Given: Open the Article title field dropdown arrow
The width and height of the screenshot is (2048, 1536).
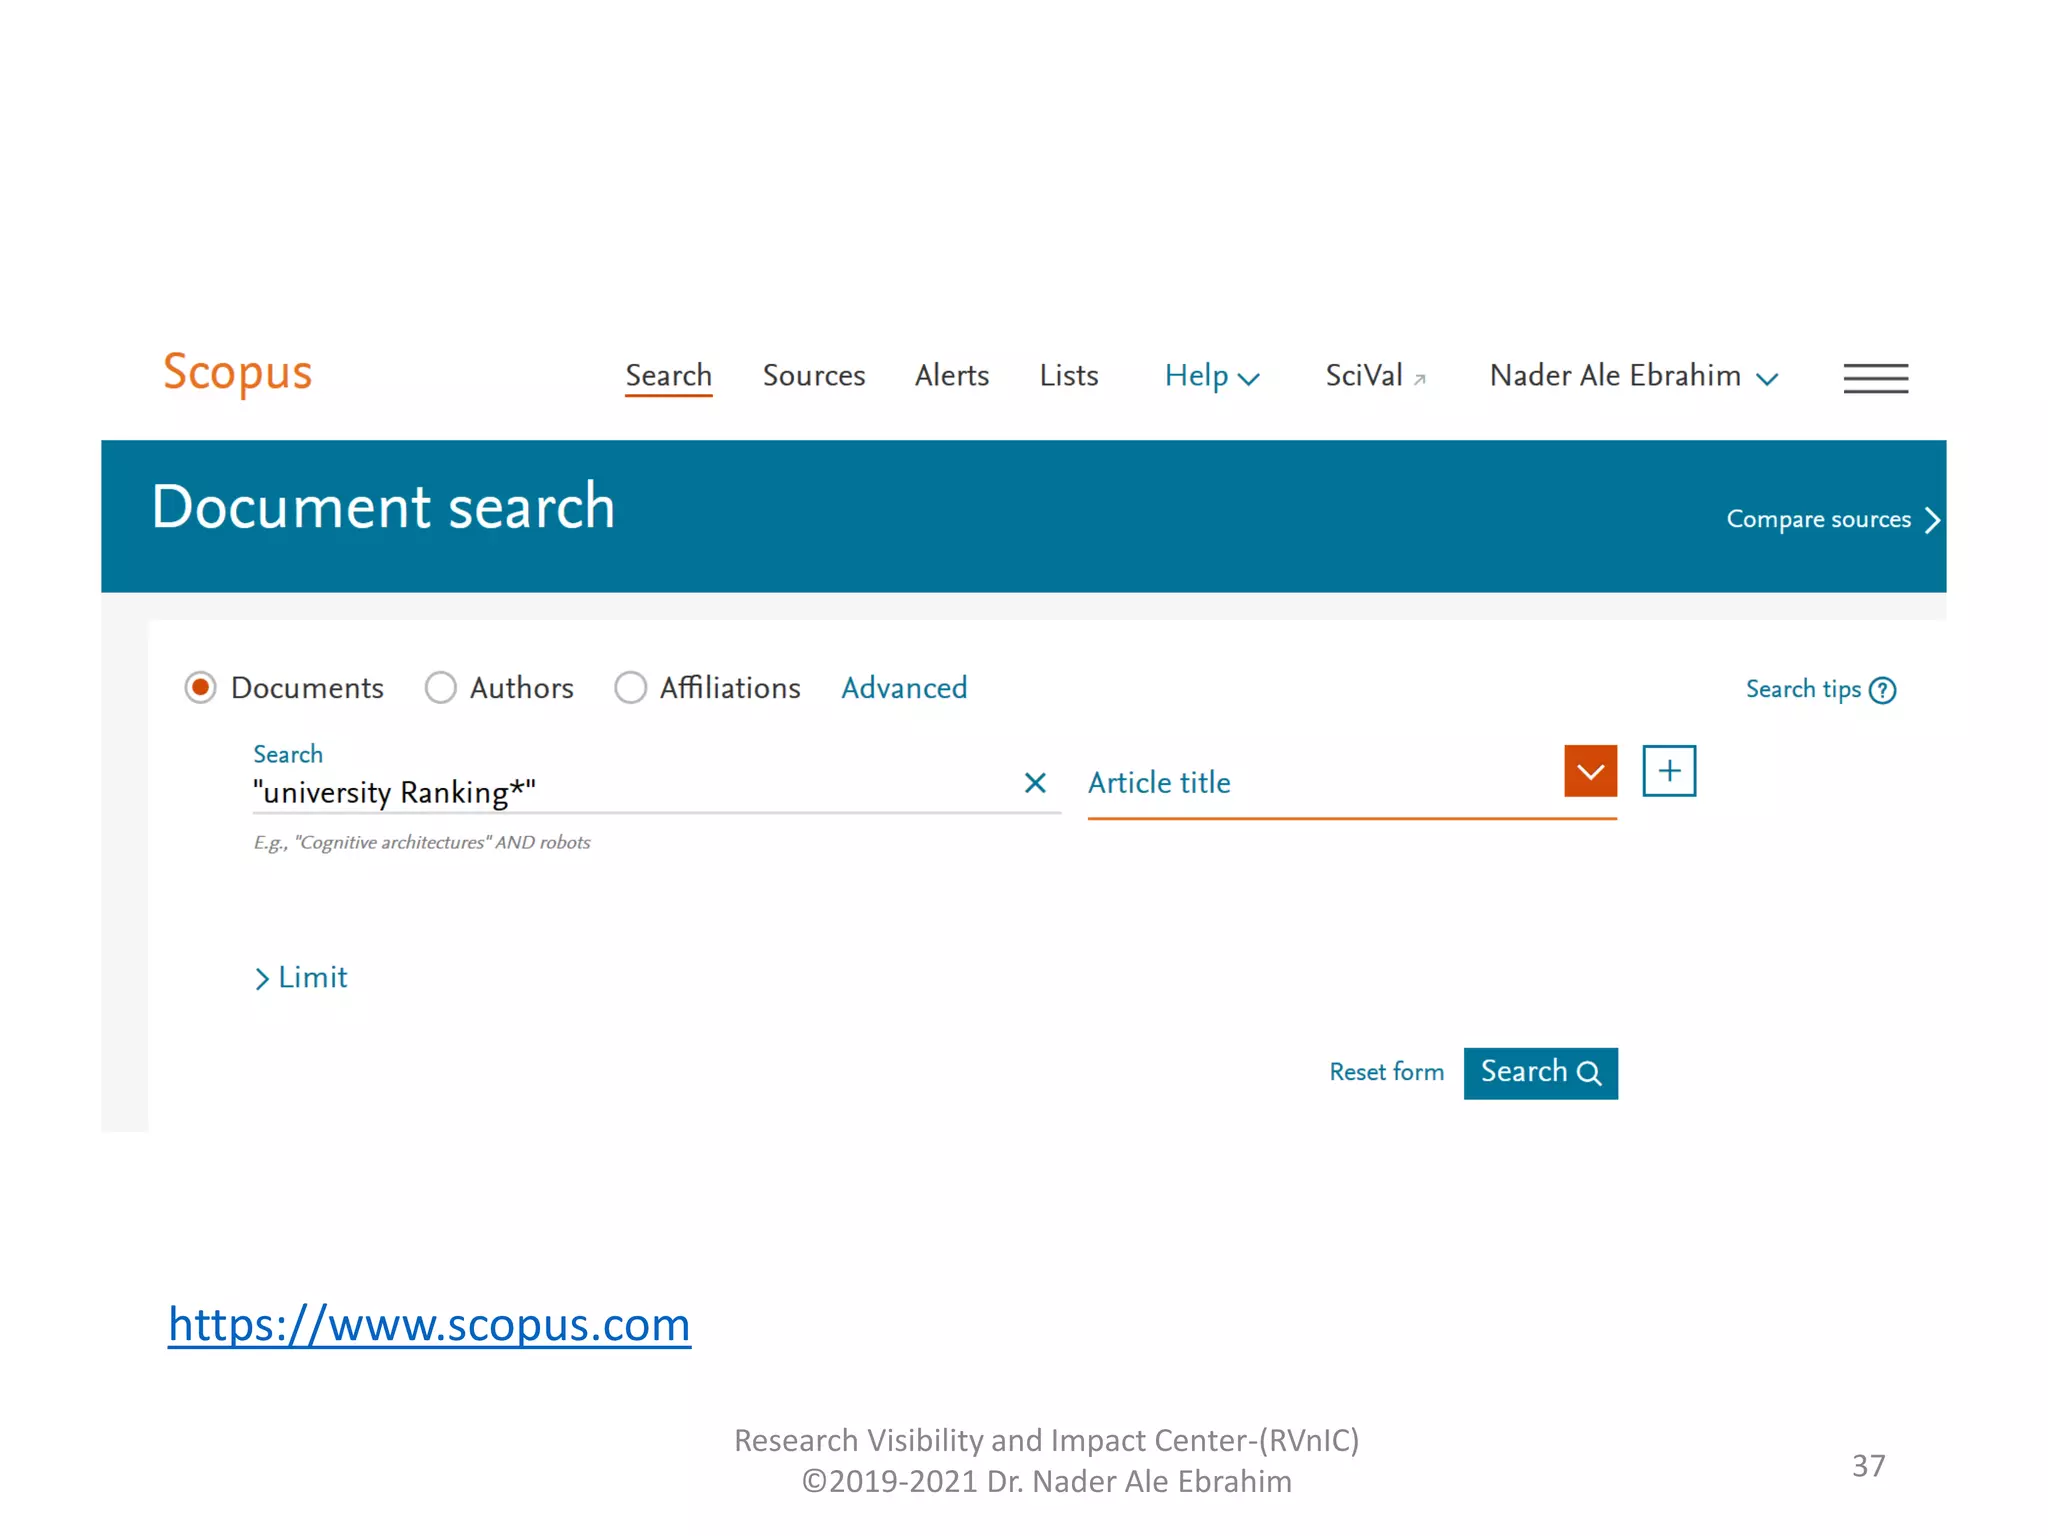Looking at the screenshot, I should click(1590, 771).
